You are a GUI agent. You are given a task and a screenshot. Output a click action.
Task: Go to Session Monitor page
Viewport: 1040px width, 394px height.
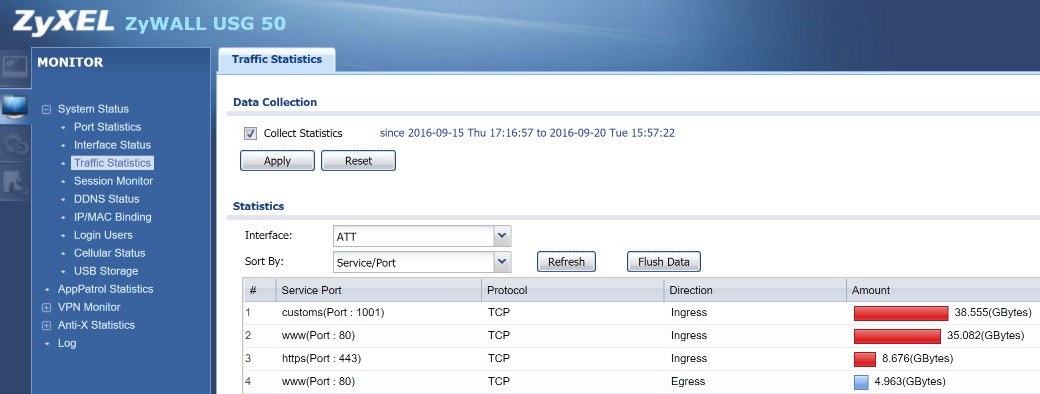pos(113,181)
